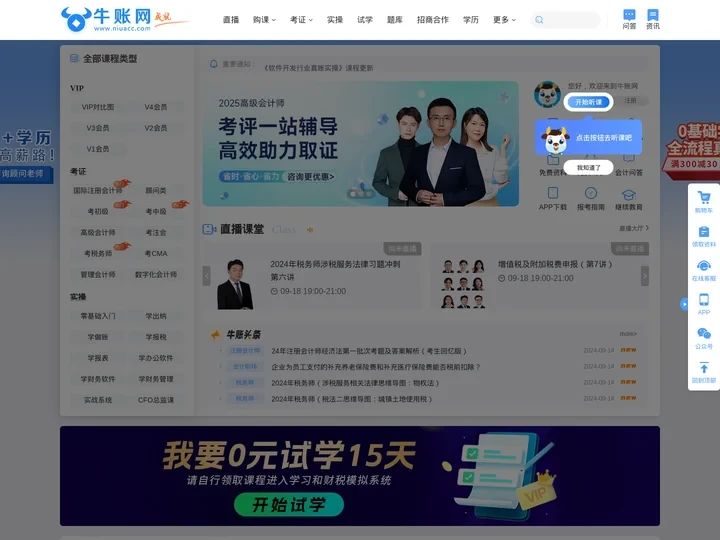Open 招商合作 in the top menu
Viewport: 720px width, 540px height.
[x=433, y=20]
